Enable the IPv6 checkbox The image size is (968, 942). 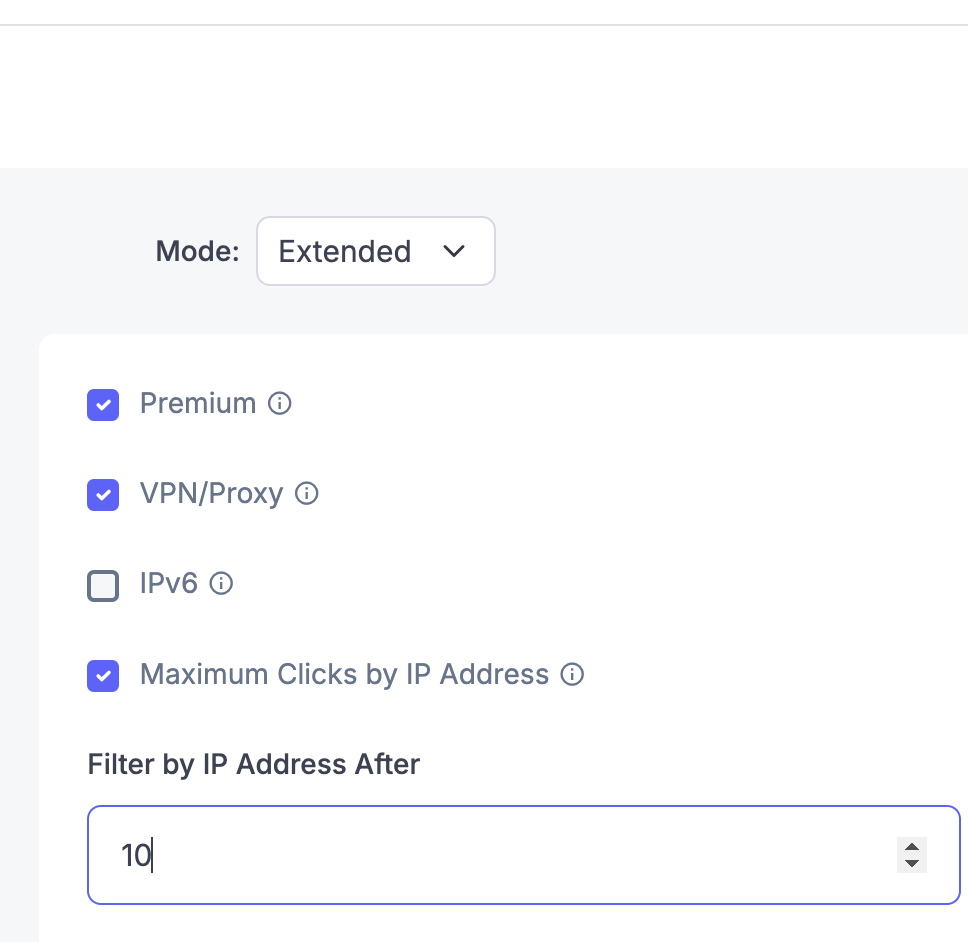[x=103, y=586]
